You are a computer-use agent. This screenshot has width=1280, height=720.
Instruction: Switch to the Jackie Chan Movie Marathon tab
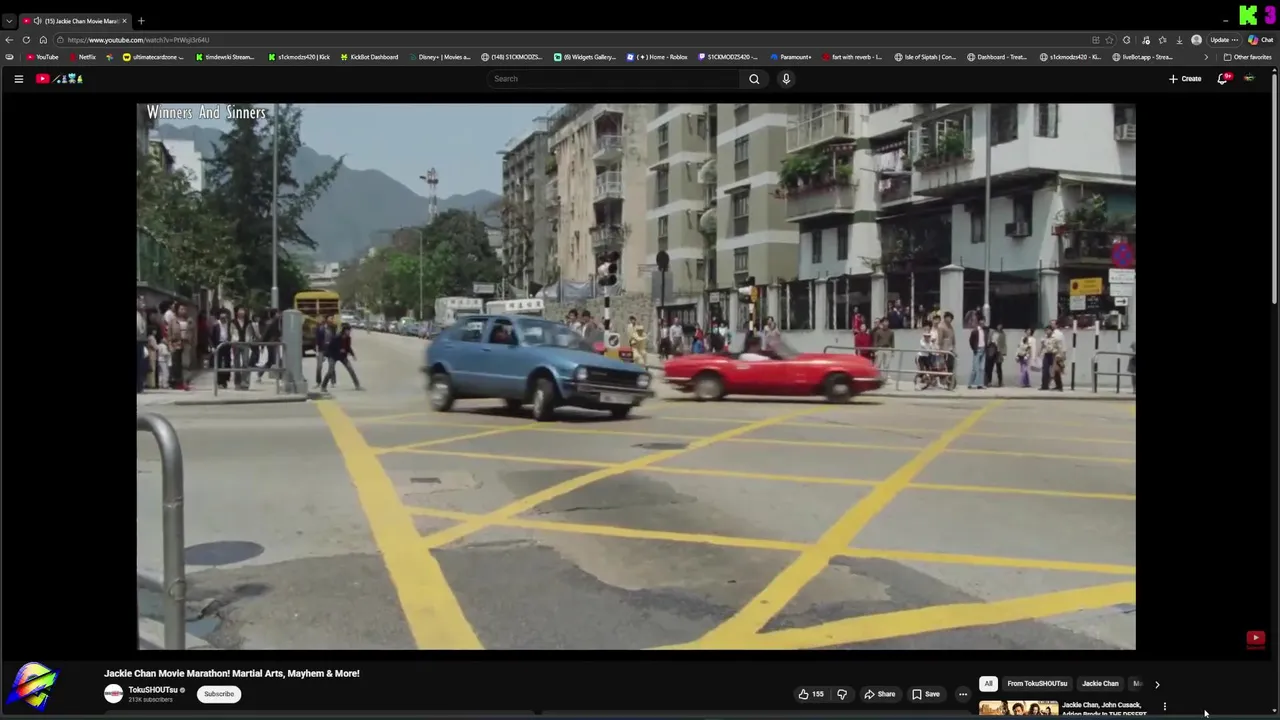pos(76,21)
